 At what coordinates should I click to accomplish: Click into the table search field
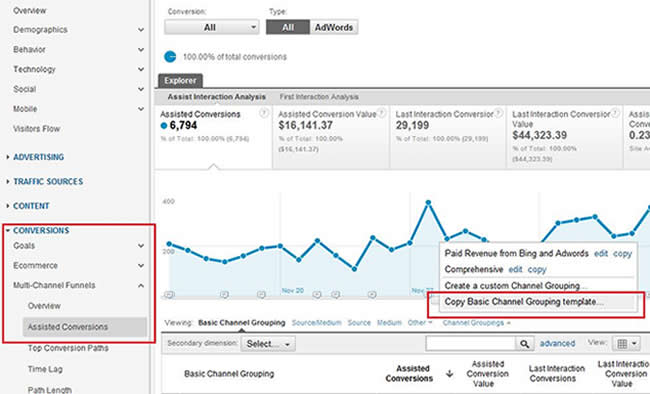(471, 344)
